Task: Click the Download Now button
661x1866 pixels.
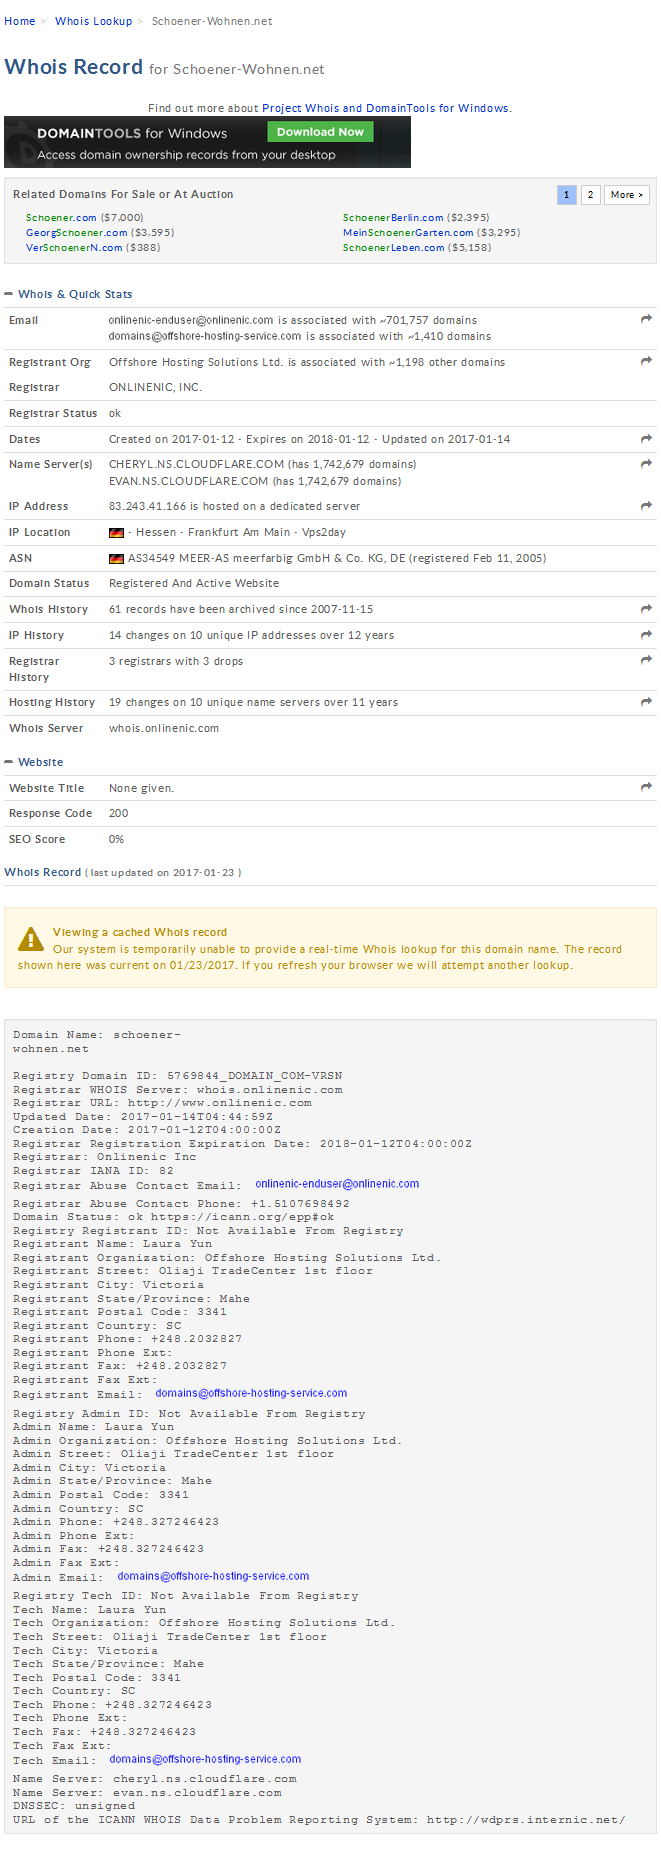Action: coord(320,132)
